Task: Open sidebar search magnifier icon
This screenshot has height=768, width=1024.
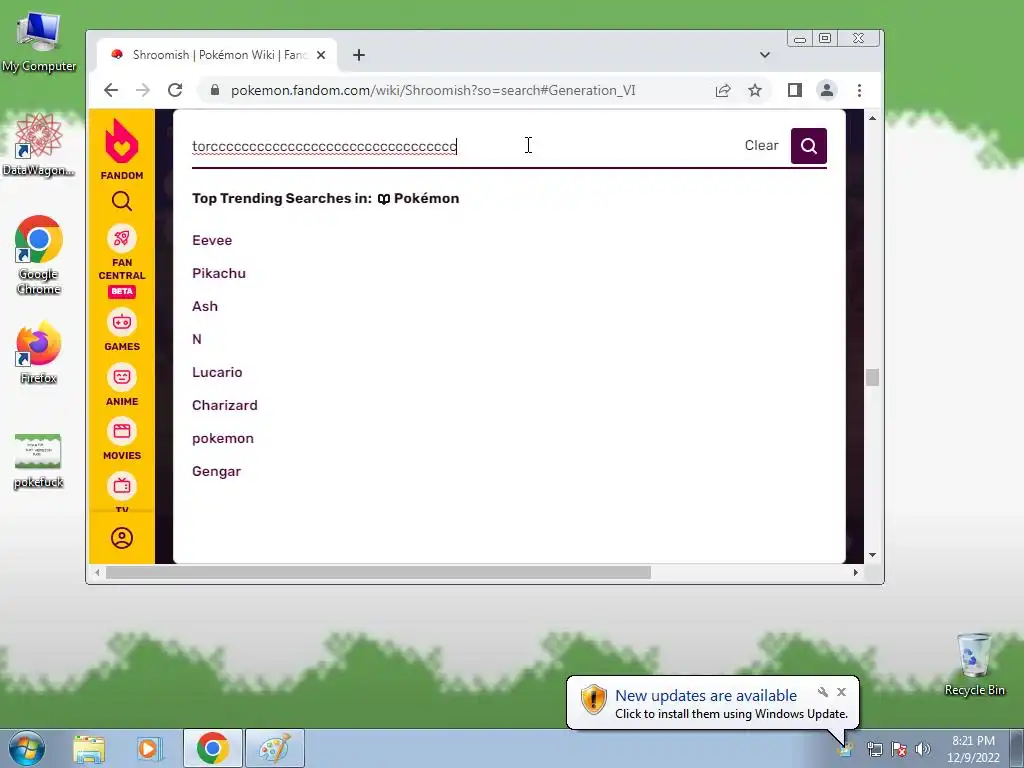Action: (x=121, y=201)
